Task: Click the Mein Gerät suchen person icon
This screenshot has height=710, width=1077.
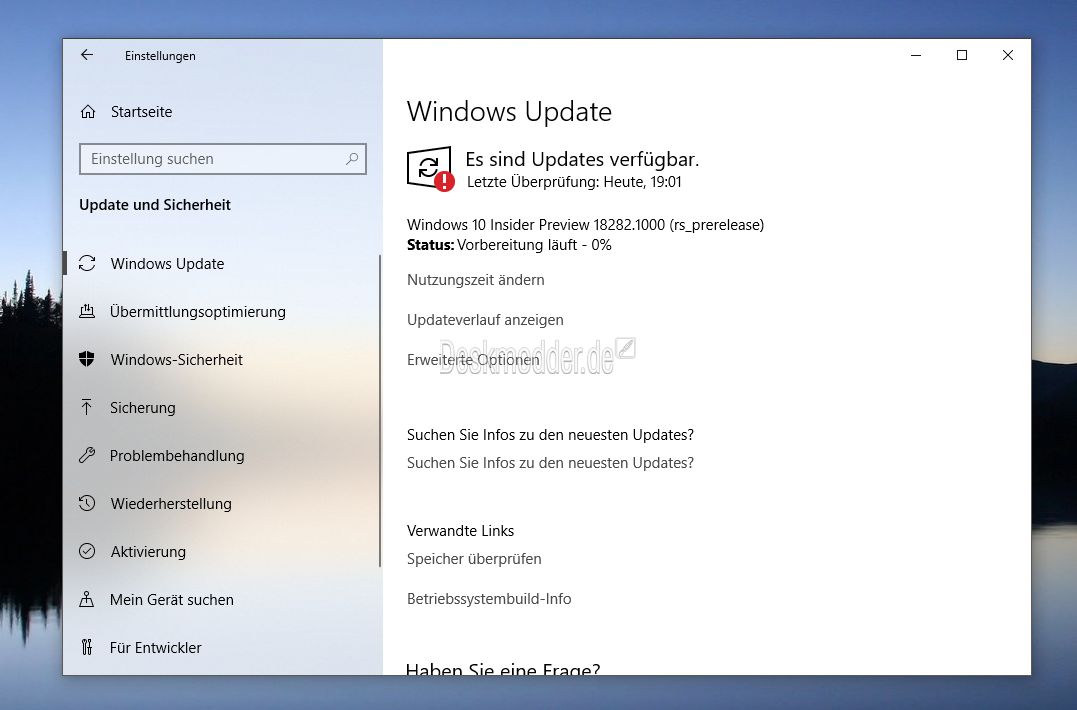Action: [87, 599]
